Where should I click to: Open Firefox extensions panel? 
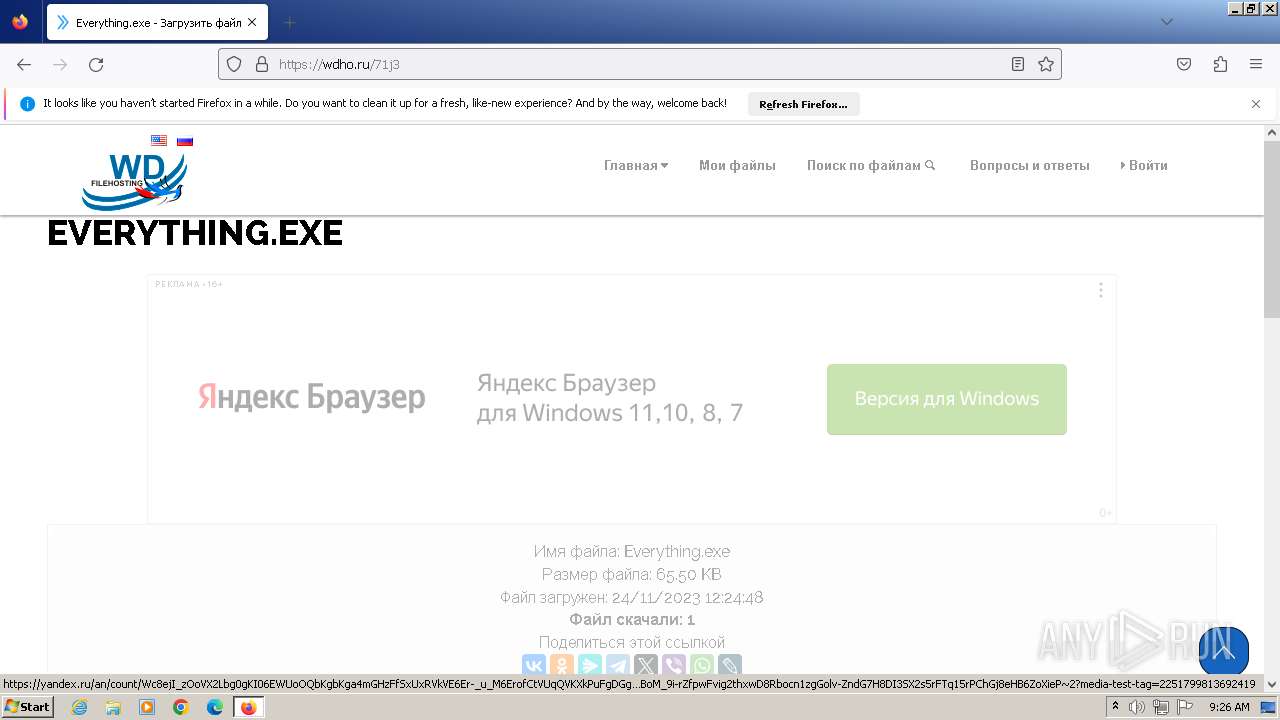tap(1220, 64)
